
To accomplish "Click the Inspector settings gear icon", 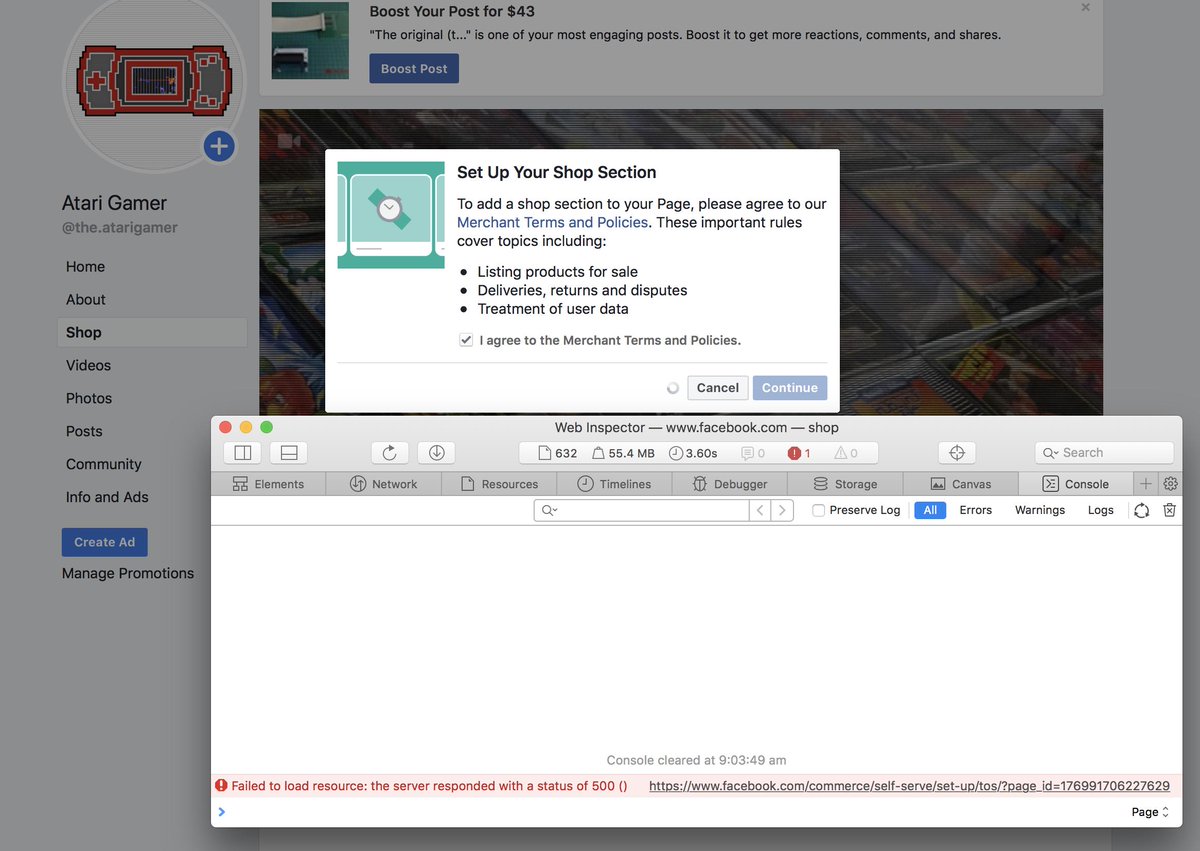I will click(1171, 484).
